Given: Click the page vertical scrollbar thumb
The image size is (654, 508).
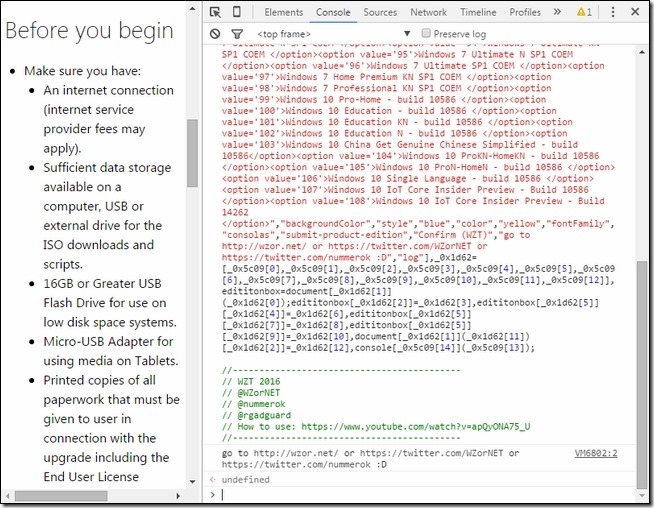Looking at the screenshot, I should tap(192, 153).
